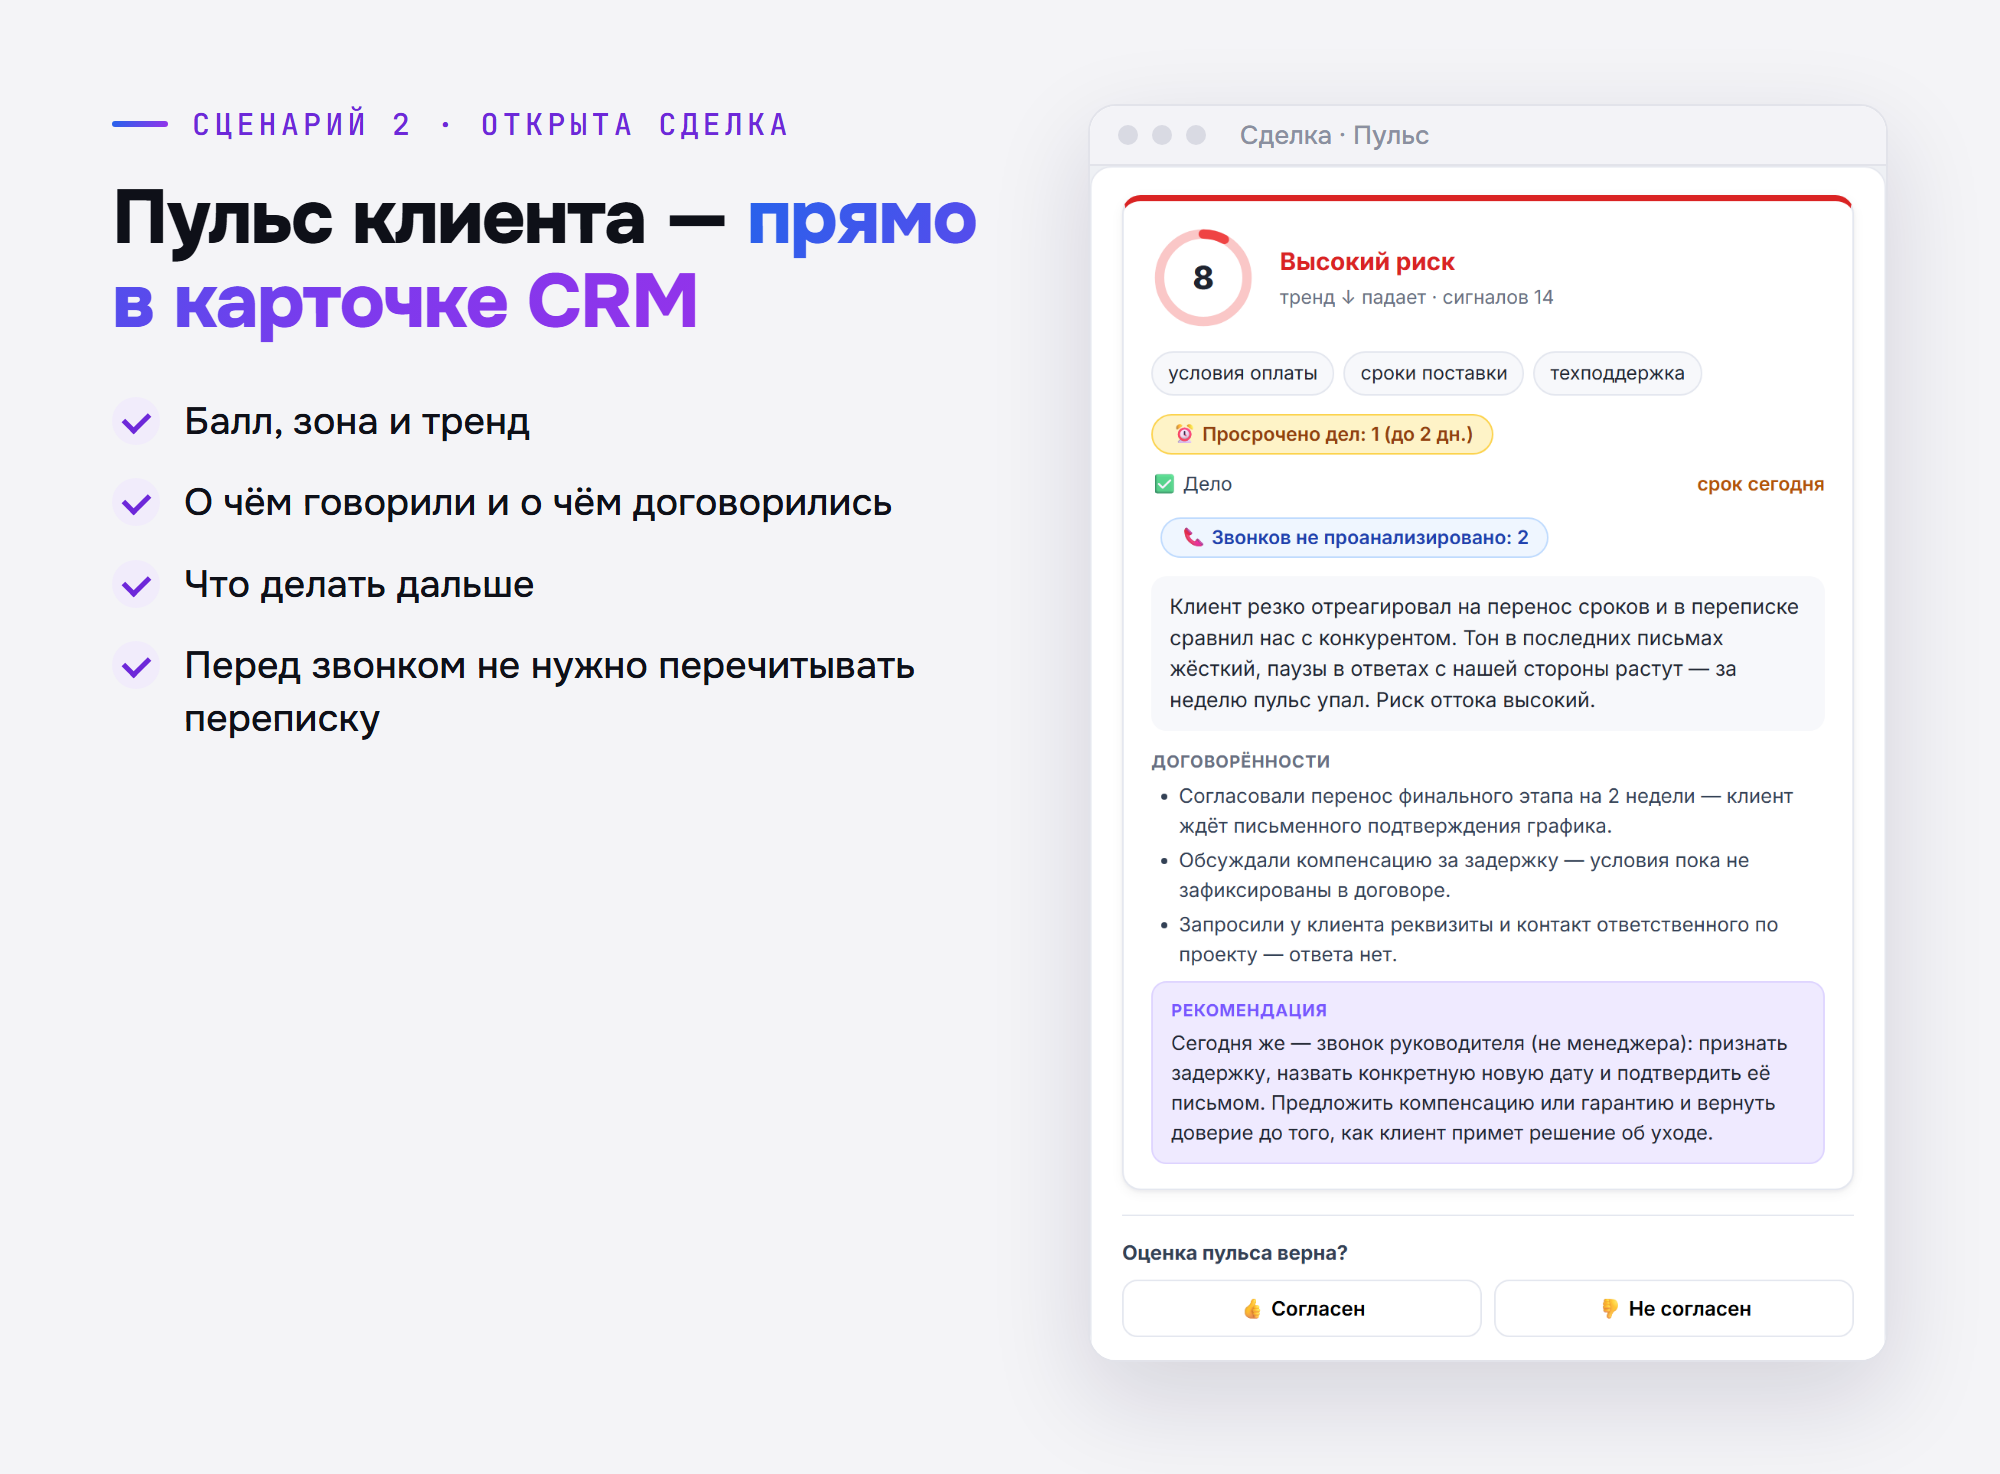The width and height of the screenshot is (2000, 1474).
Task: Click the checkmark beside О чём говорили
Action: [137, 503]
